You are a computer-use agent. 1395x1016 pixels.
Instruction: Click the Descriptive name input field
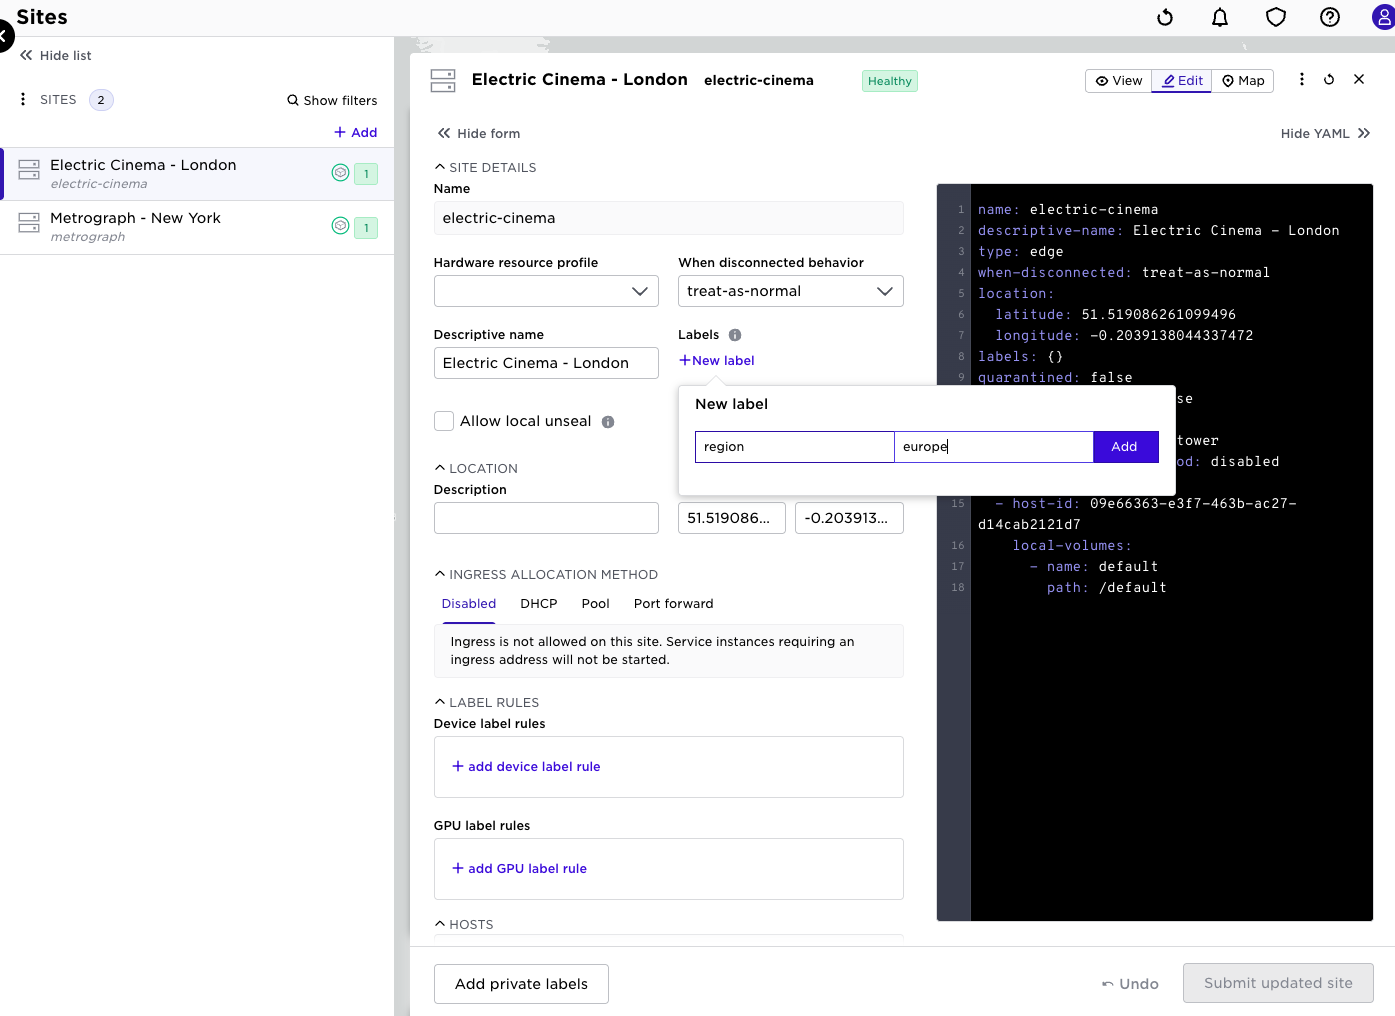(x=546, y=363)
